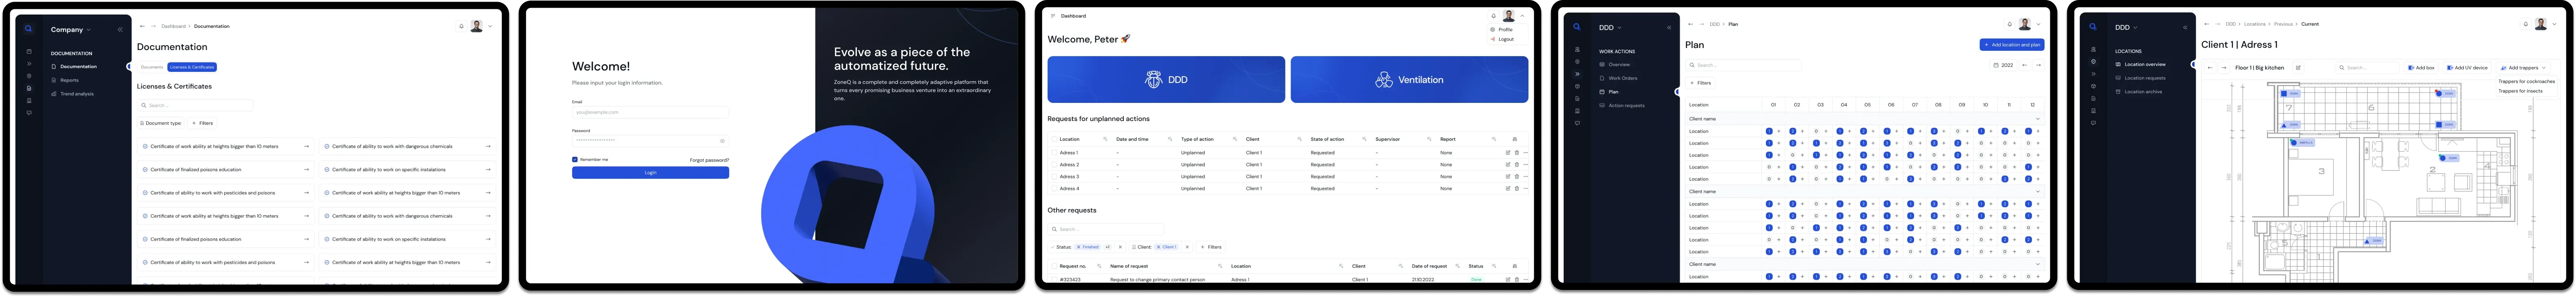2576x297 pixels.
Task: Click 'Add location and plan' button
Action: pyautogui.click(x=2012, y=45)
